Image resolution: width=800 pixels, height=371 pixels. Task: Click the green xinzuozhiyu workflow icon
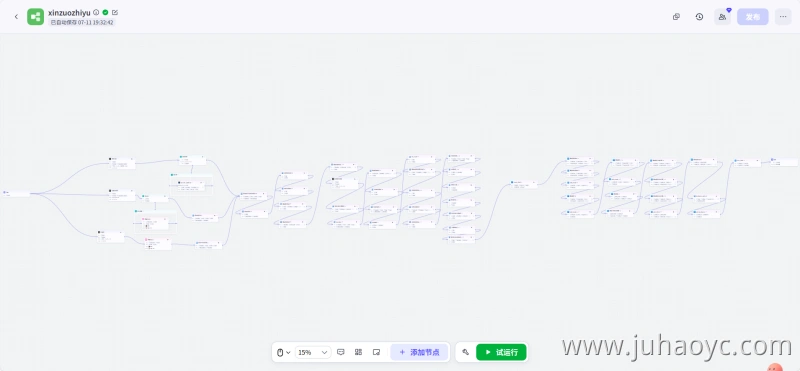36,17
